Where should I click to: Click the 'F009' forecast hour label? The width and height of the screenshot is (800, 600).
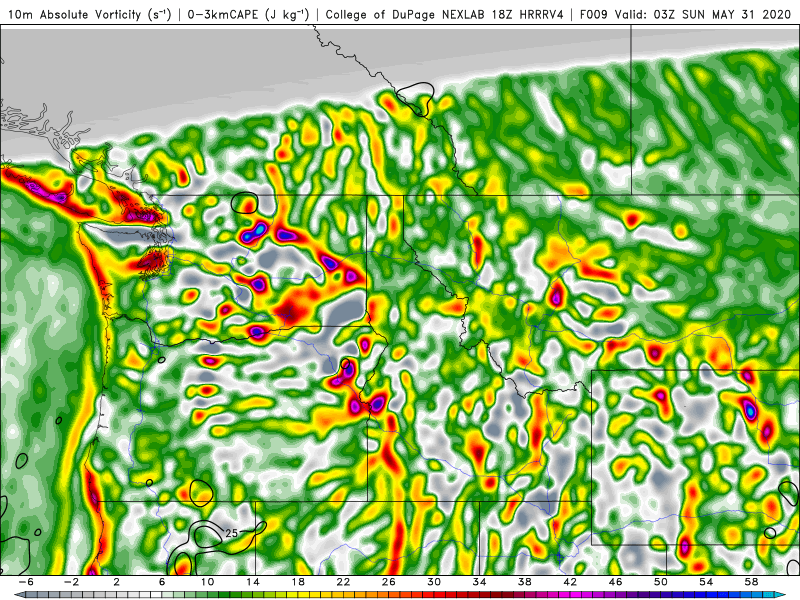[593, 14]
